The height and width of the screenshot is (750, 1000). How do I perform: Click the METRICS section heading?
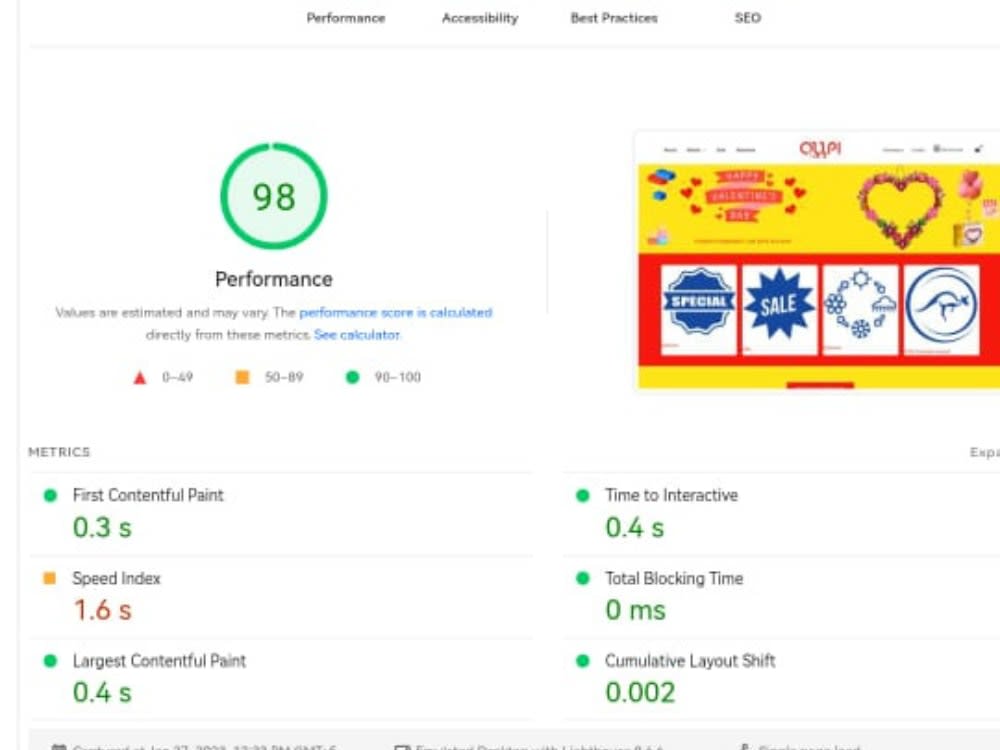(59, 452)
